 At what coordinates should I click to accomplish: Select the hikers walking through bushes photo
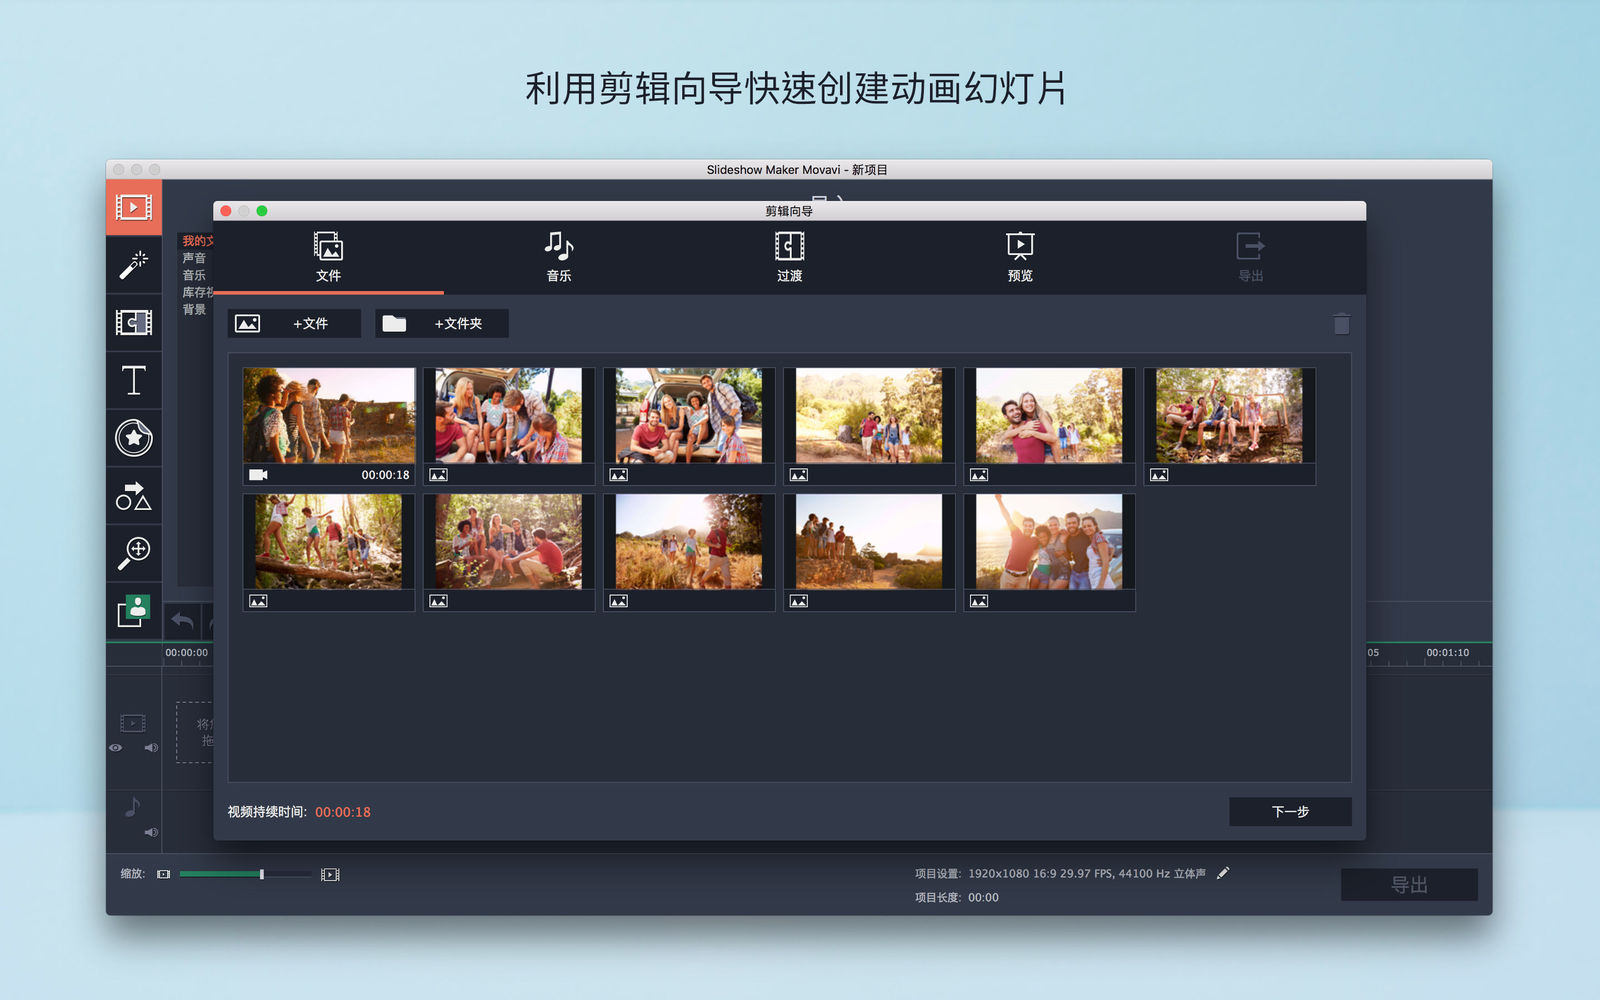click(869, 425)
